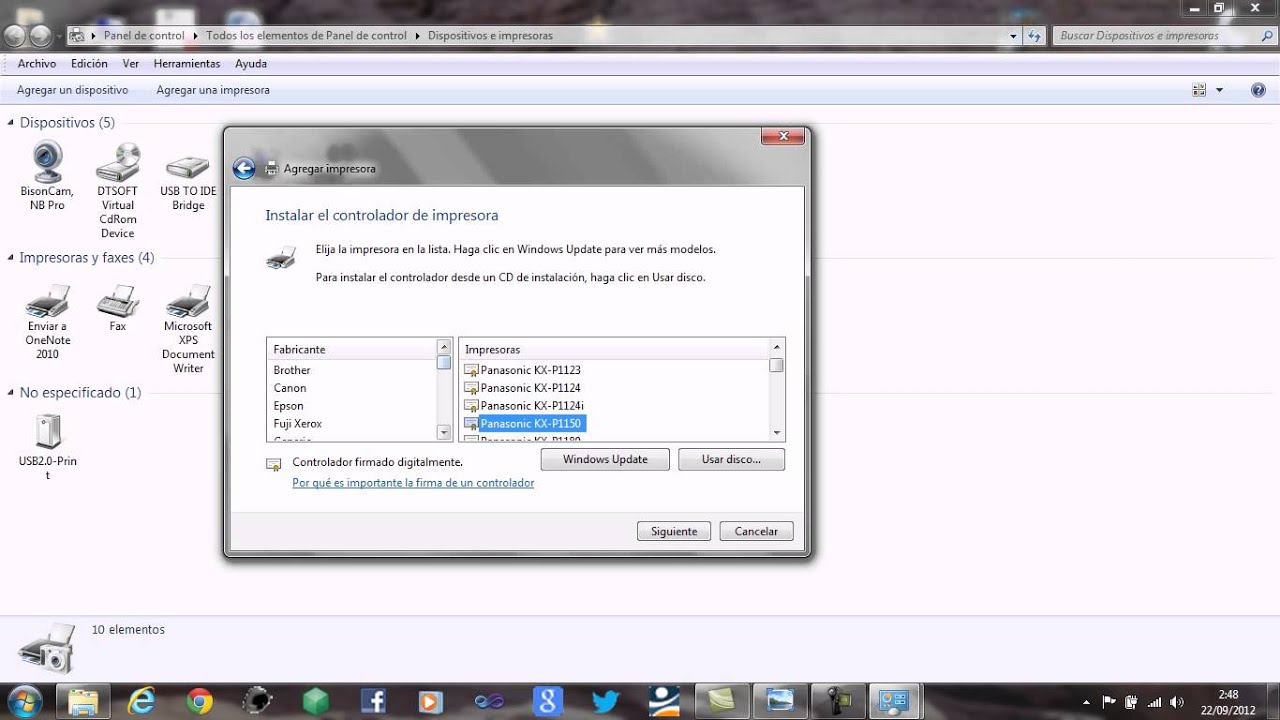The image size is (1280, 720).
Task: Open the Windows Start menu
Action: click(x=23, y=700)
